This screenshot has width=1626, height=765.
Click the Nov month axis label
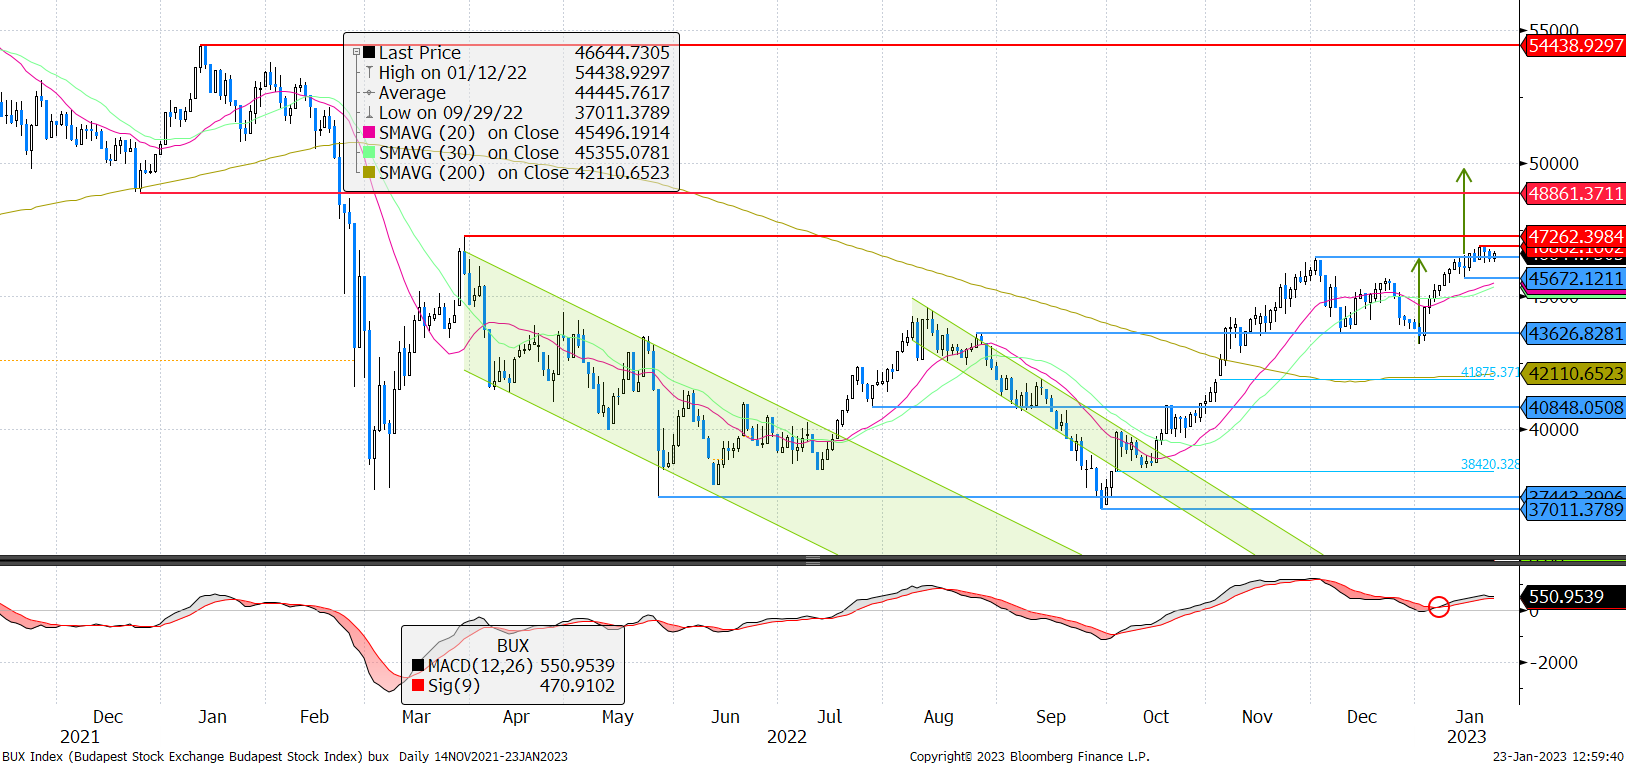click(1257, 716)
